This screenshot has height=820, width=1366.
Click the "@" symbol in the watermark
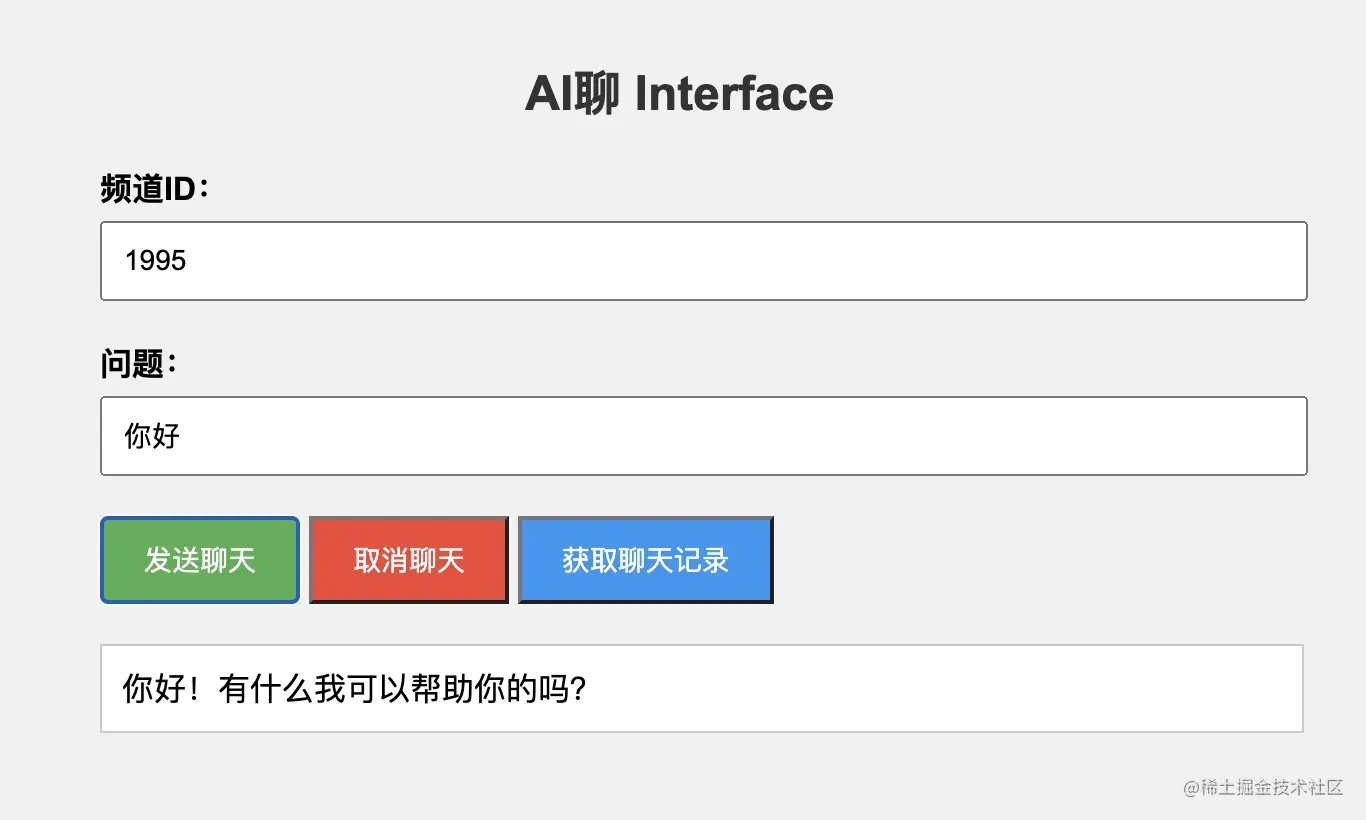1191,788
